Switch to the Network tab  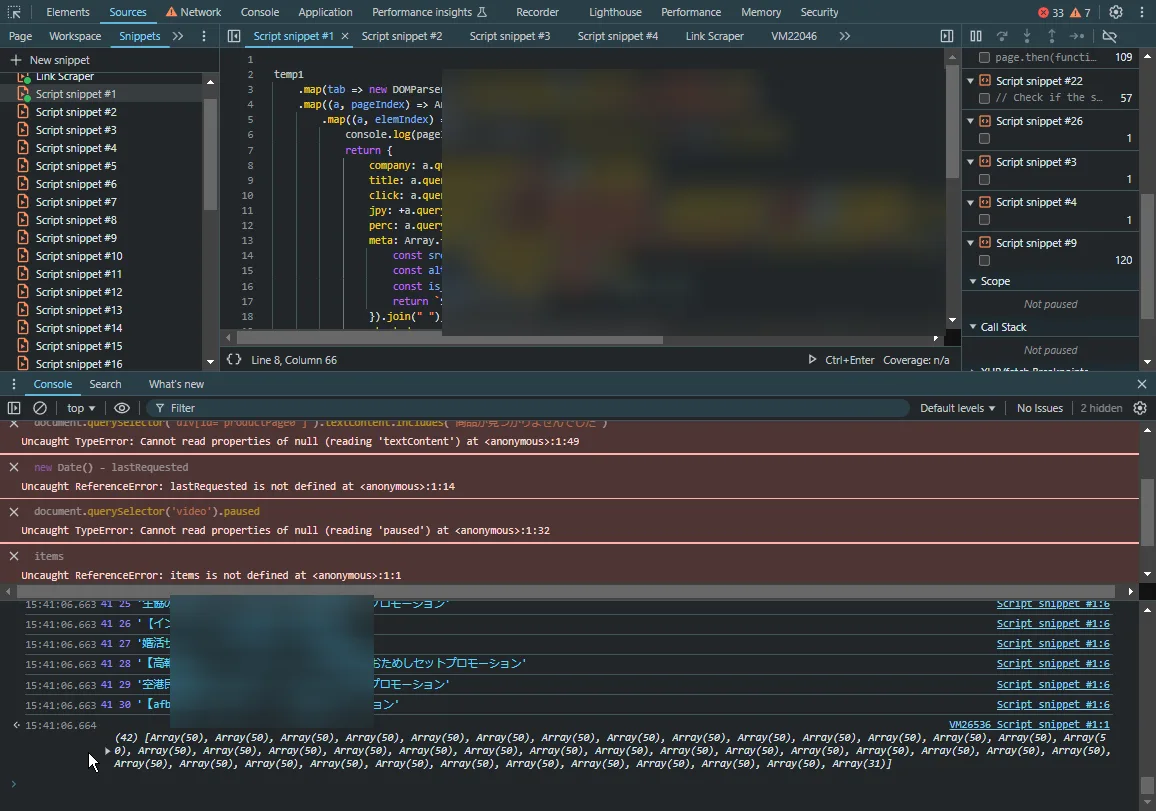coord(193,12)
